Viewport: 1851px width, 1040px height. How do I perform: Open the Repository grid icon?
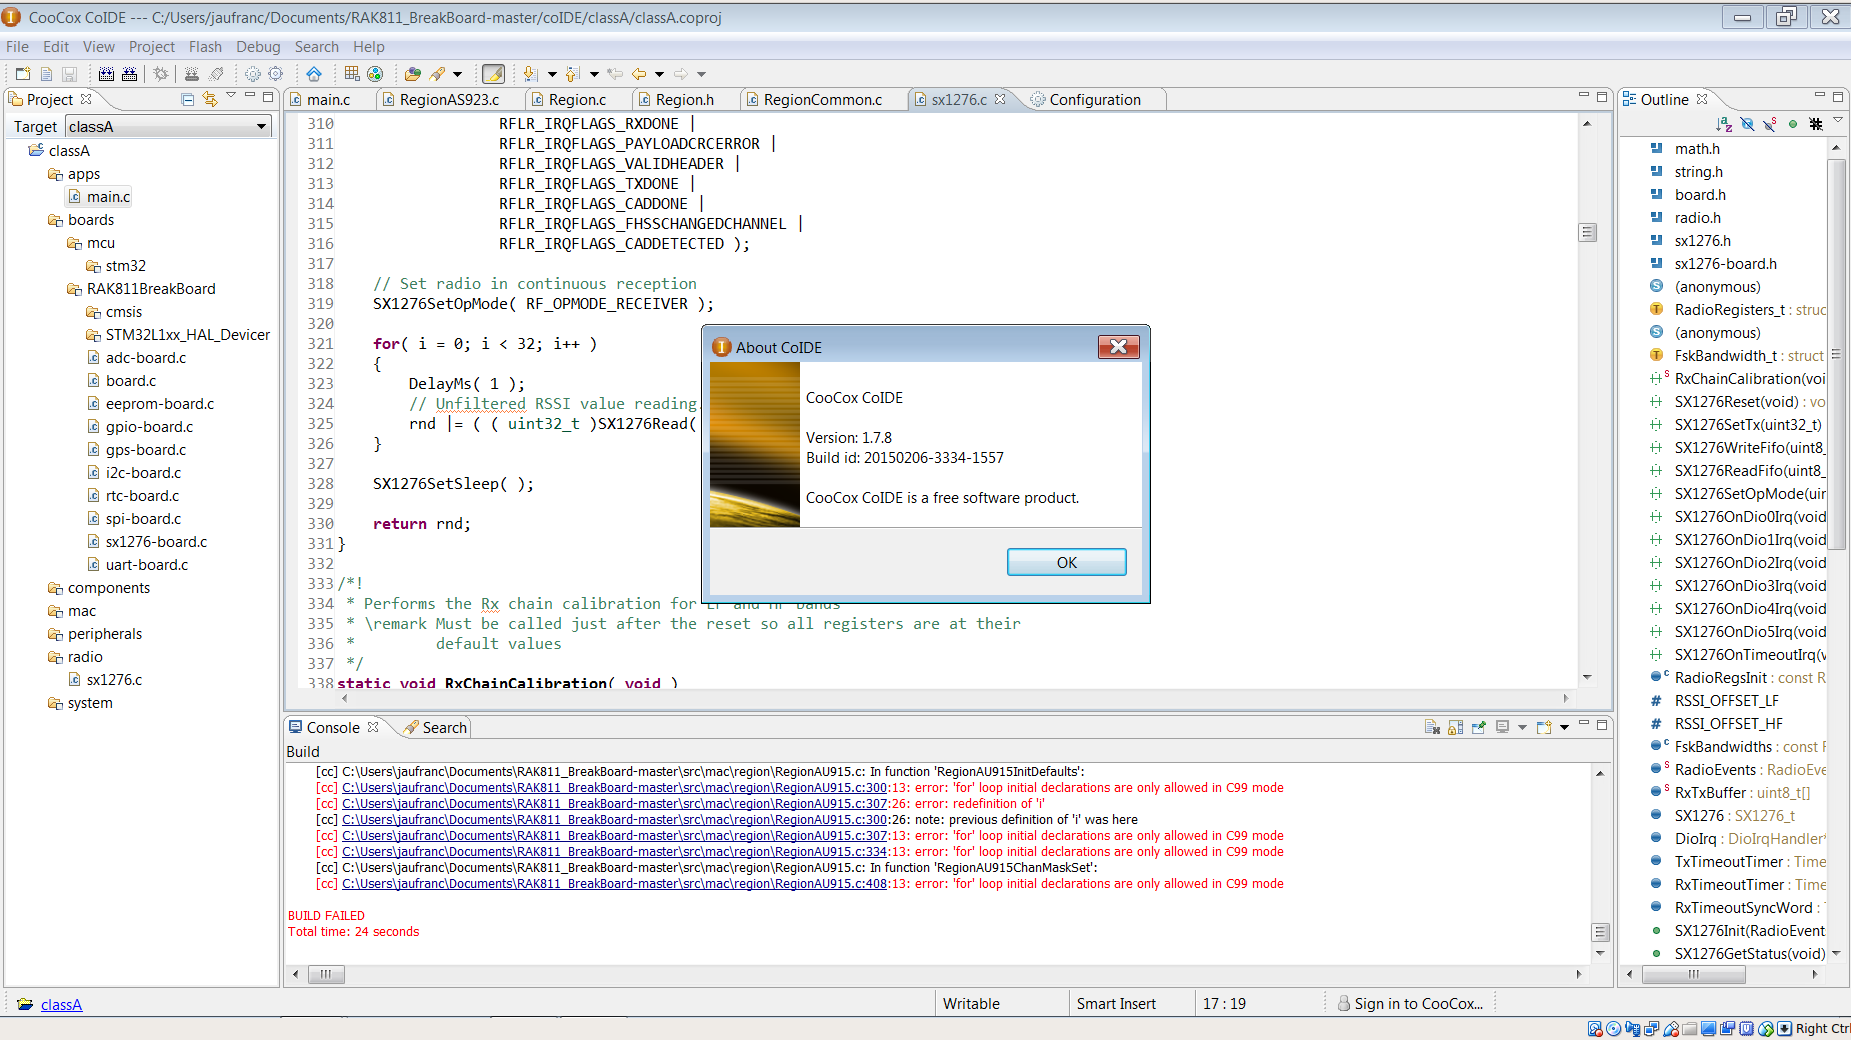tap(352, 74)
